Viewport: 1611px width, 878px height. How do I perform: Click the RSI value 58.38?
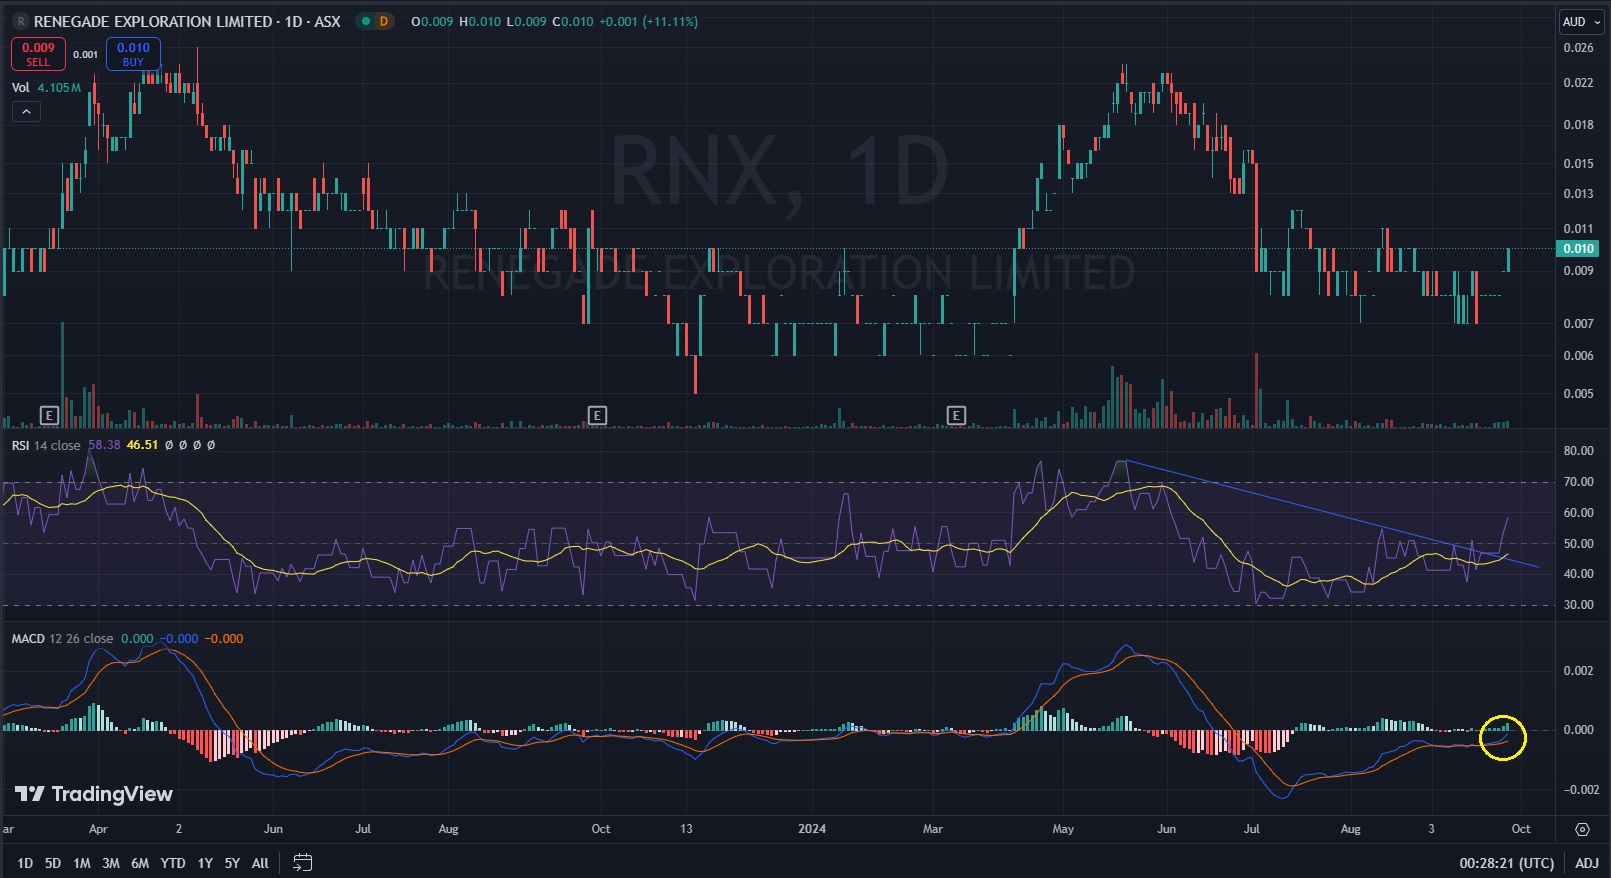coord(104,445)
